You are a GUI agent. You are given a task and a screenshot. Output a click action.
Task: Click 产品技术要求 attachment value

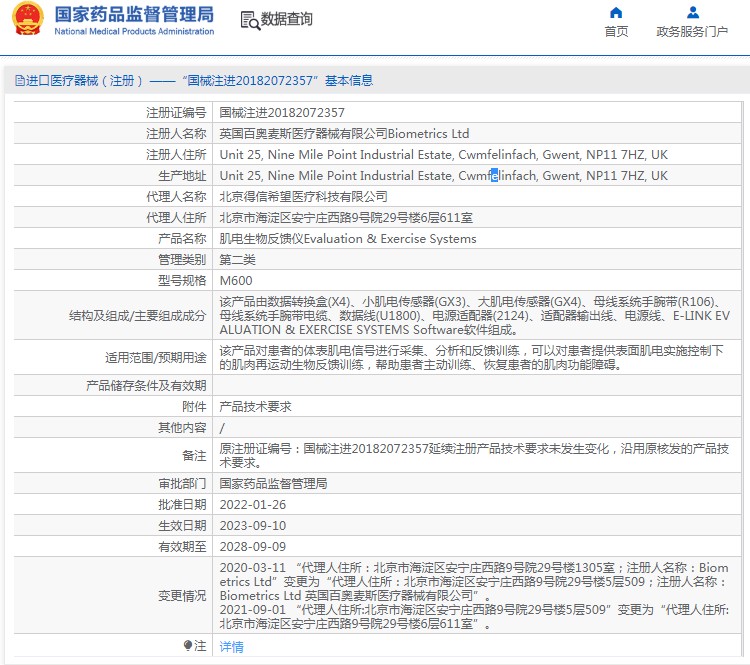coord(255,407)
